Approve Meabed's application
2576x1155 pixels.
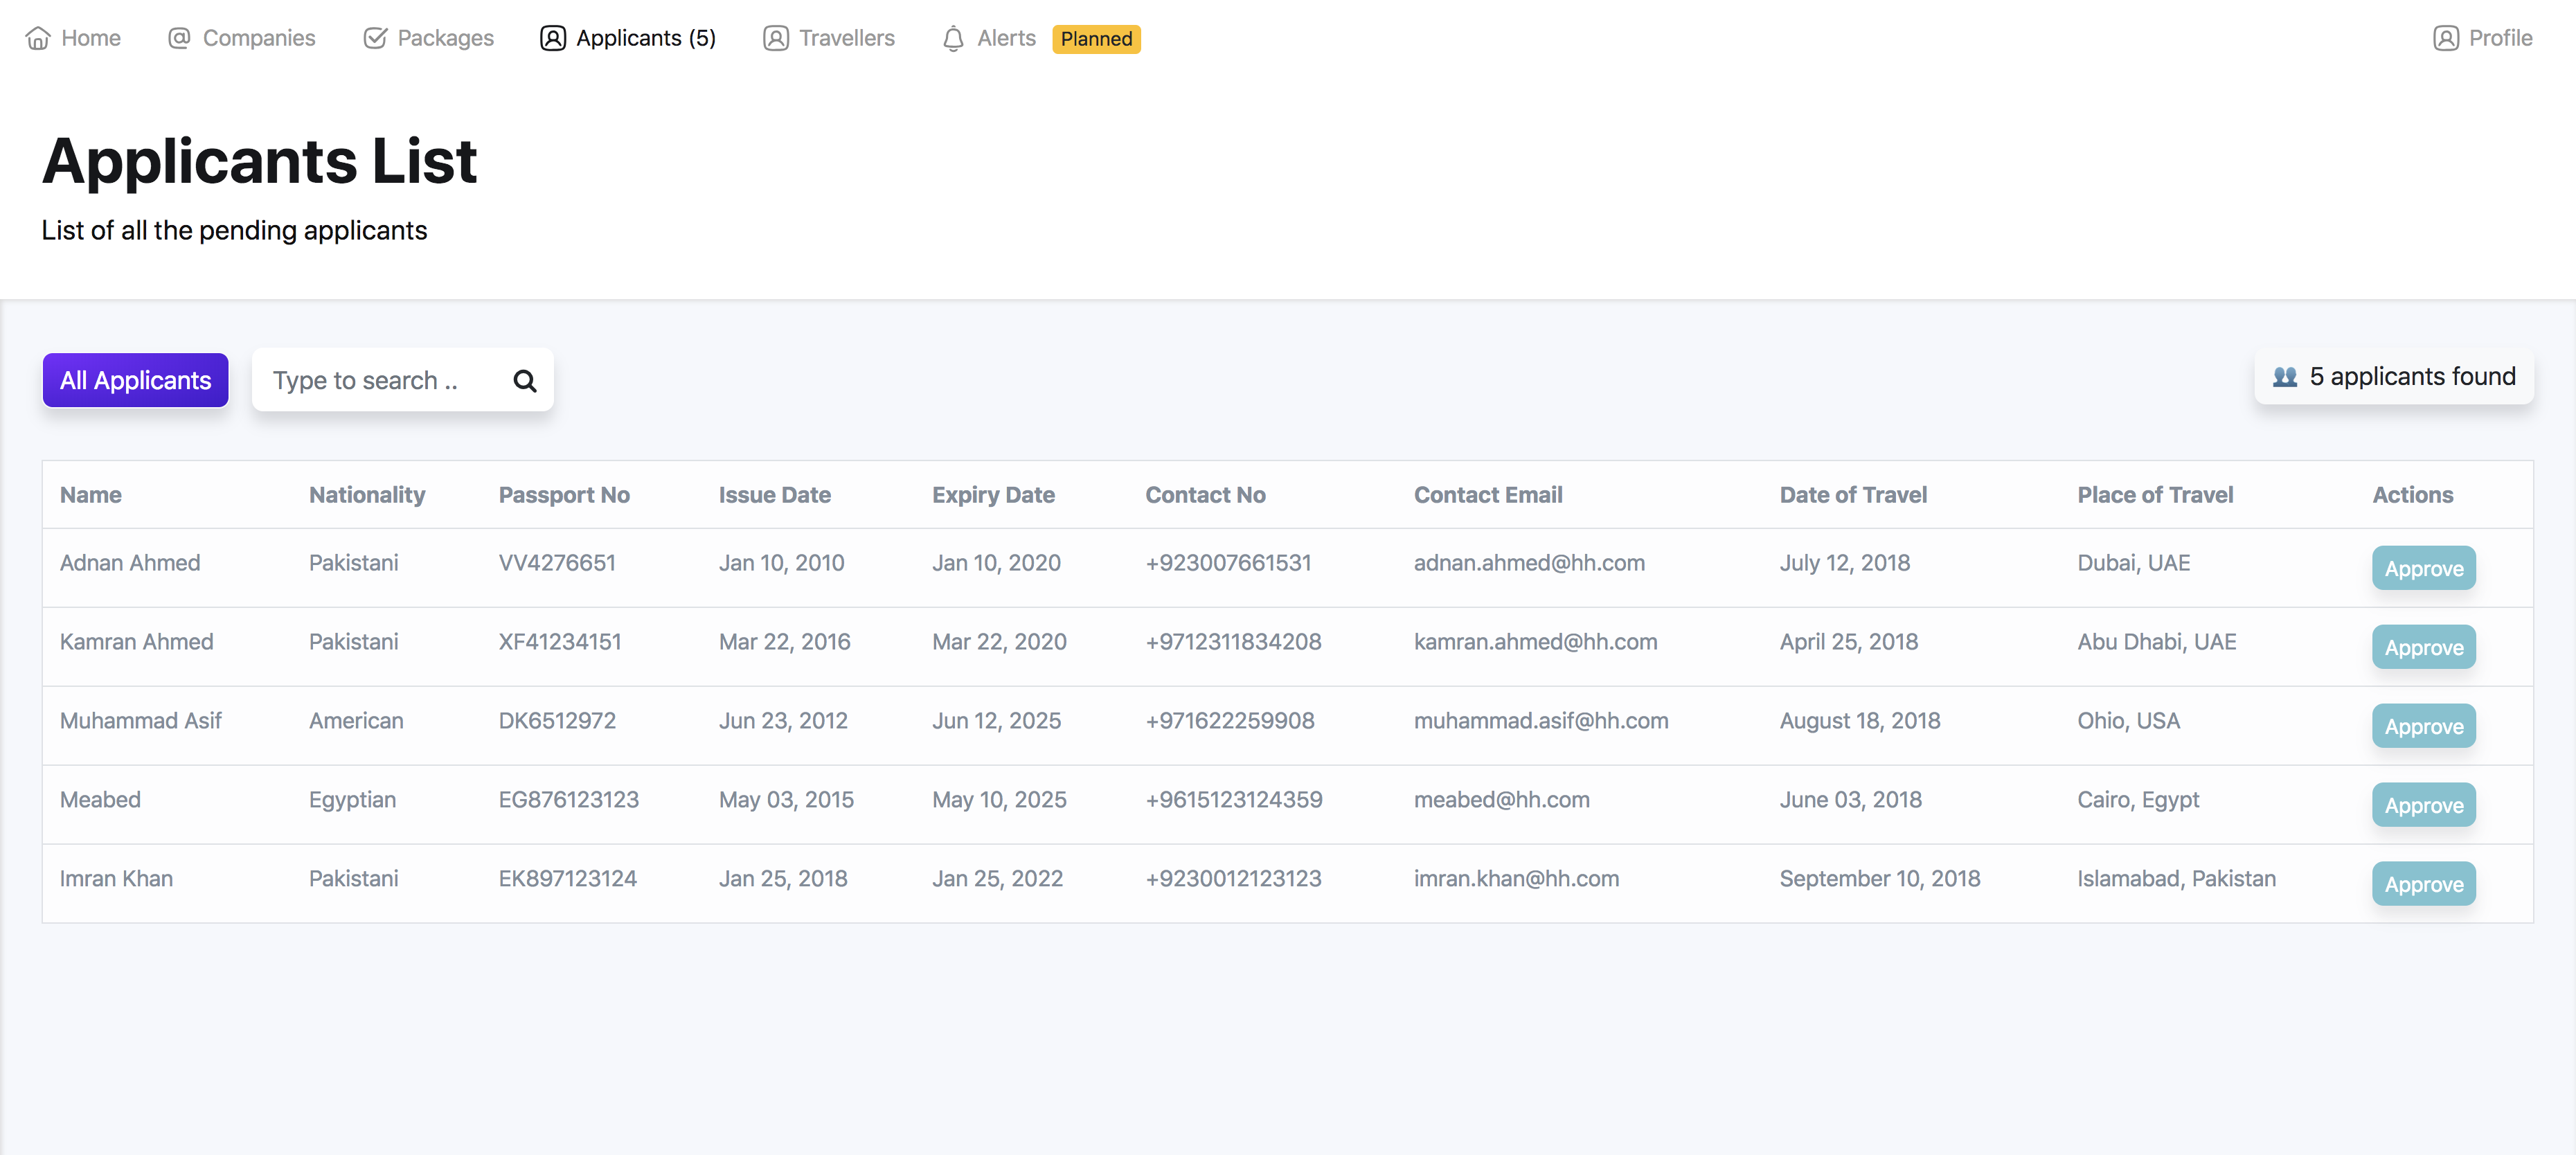click(2423, 806)
